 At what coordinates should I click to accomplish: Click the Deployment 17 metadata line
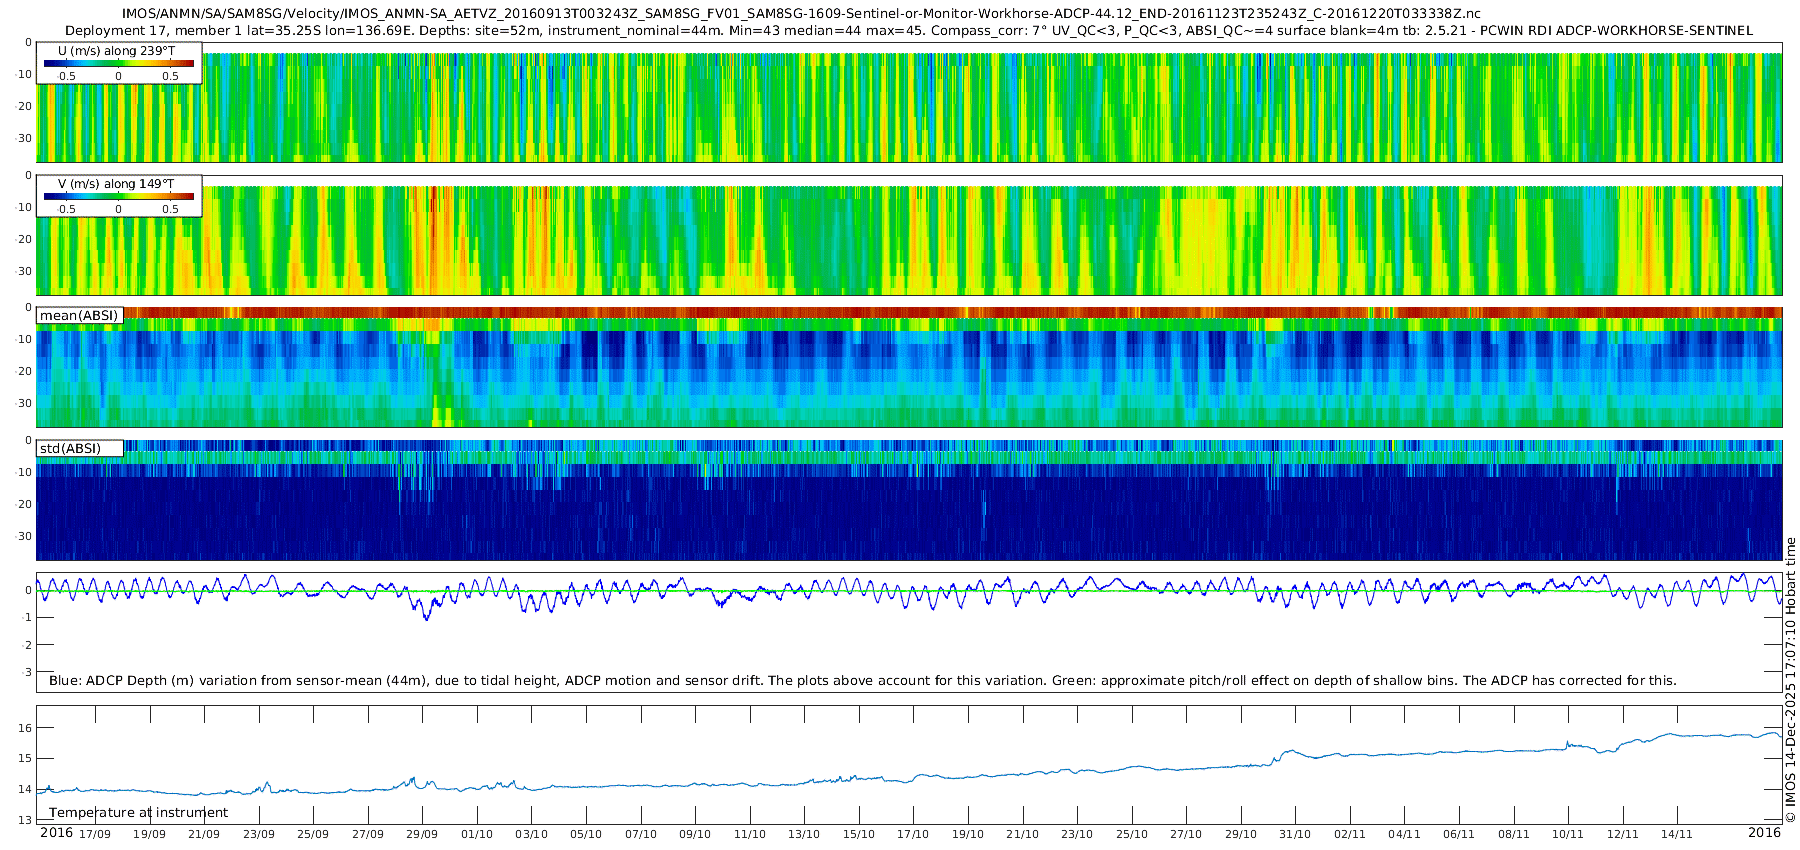tap(908, 31)
